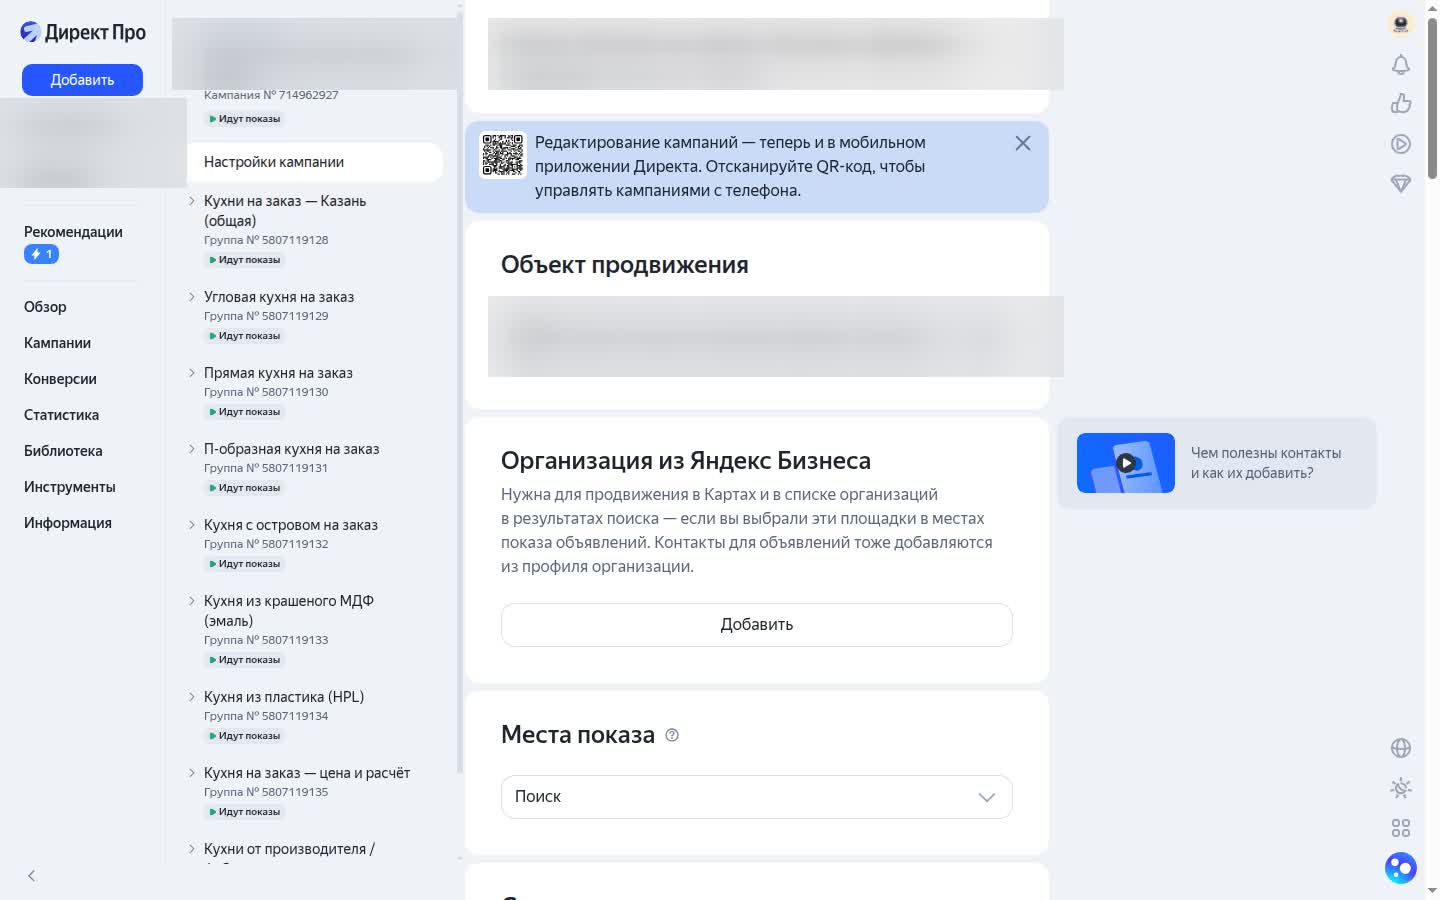The height and width of the screenshot is (900, 1440).
Task: Go to Кампании in the sidebar
Action: point(57,343)
